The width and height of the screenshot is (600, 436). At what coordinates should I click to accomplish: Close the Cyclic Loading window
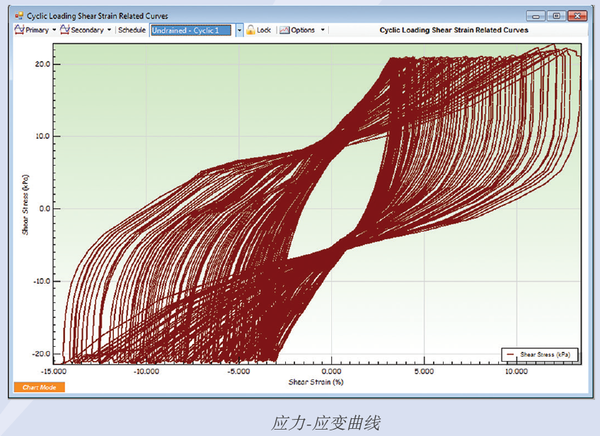click(x=577, y=16)
